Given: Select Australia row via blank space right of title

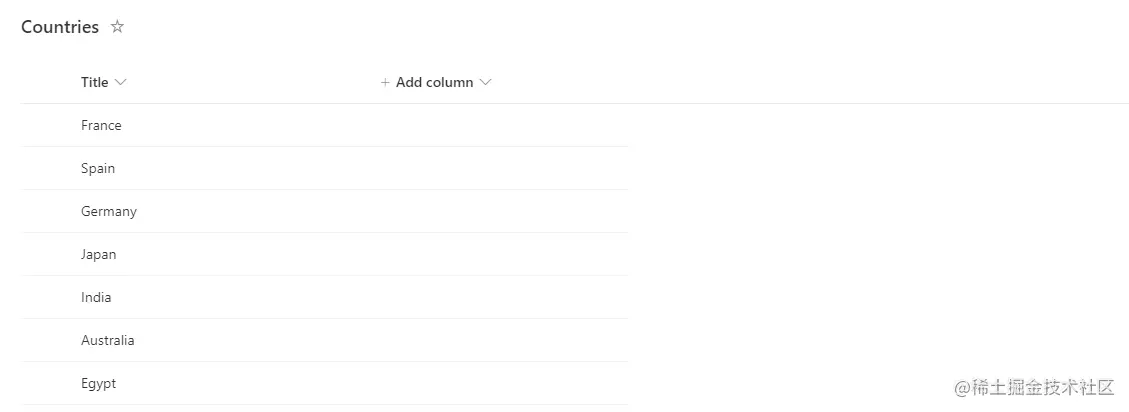Looking at the screenshot, I should 400,340.
